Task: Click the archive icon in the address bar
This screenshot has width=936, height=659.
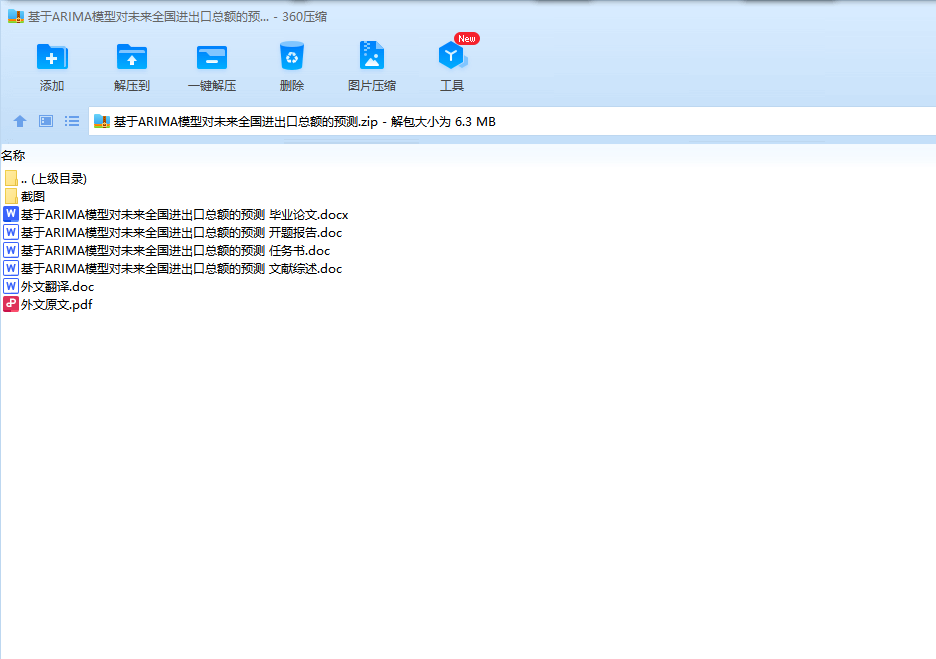Action: pos(101,121)
